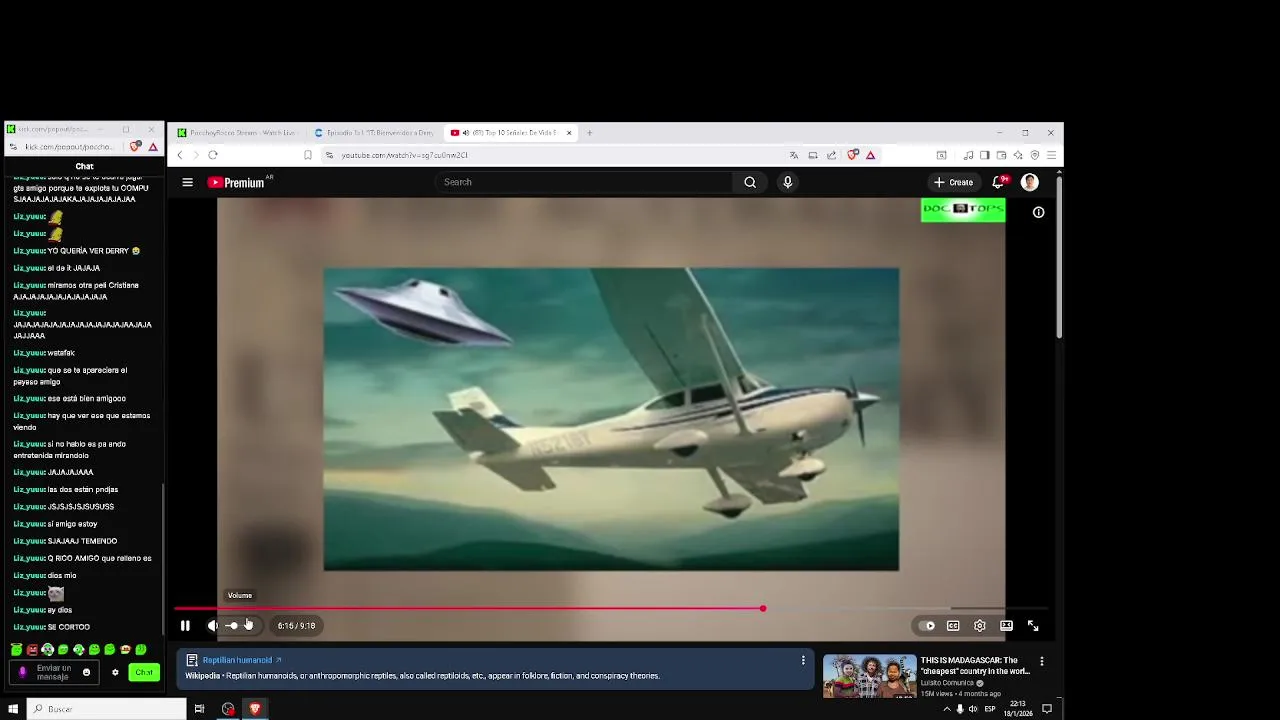Open the player settings gear
Image resolution: width=1280 pixels, height=720 pixels.
point(980,626)
